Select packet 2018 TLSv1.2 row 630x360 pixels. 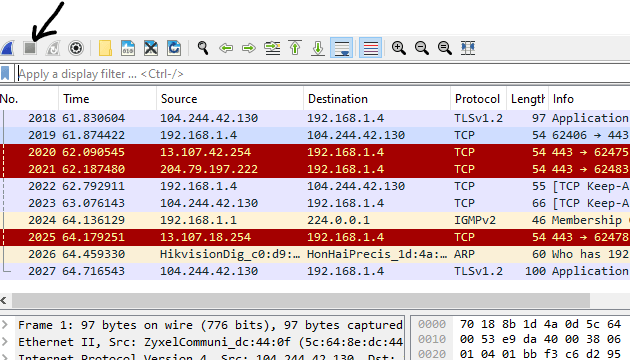[315, 118]
